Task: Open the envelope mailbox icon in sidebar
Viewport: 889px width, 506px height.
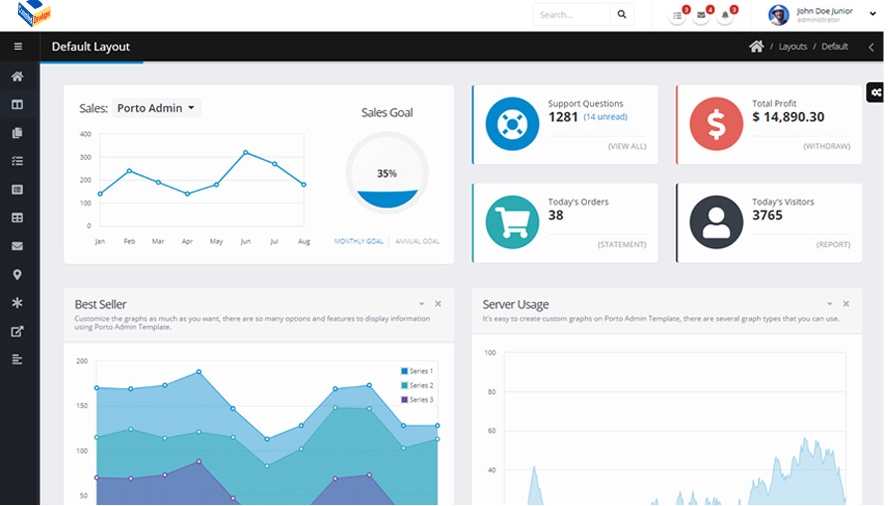Action: point(17,246)
